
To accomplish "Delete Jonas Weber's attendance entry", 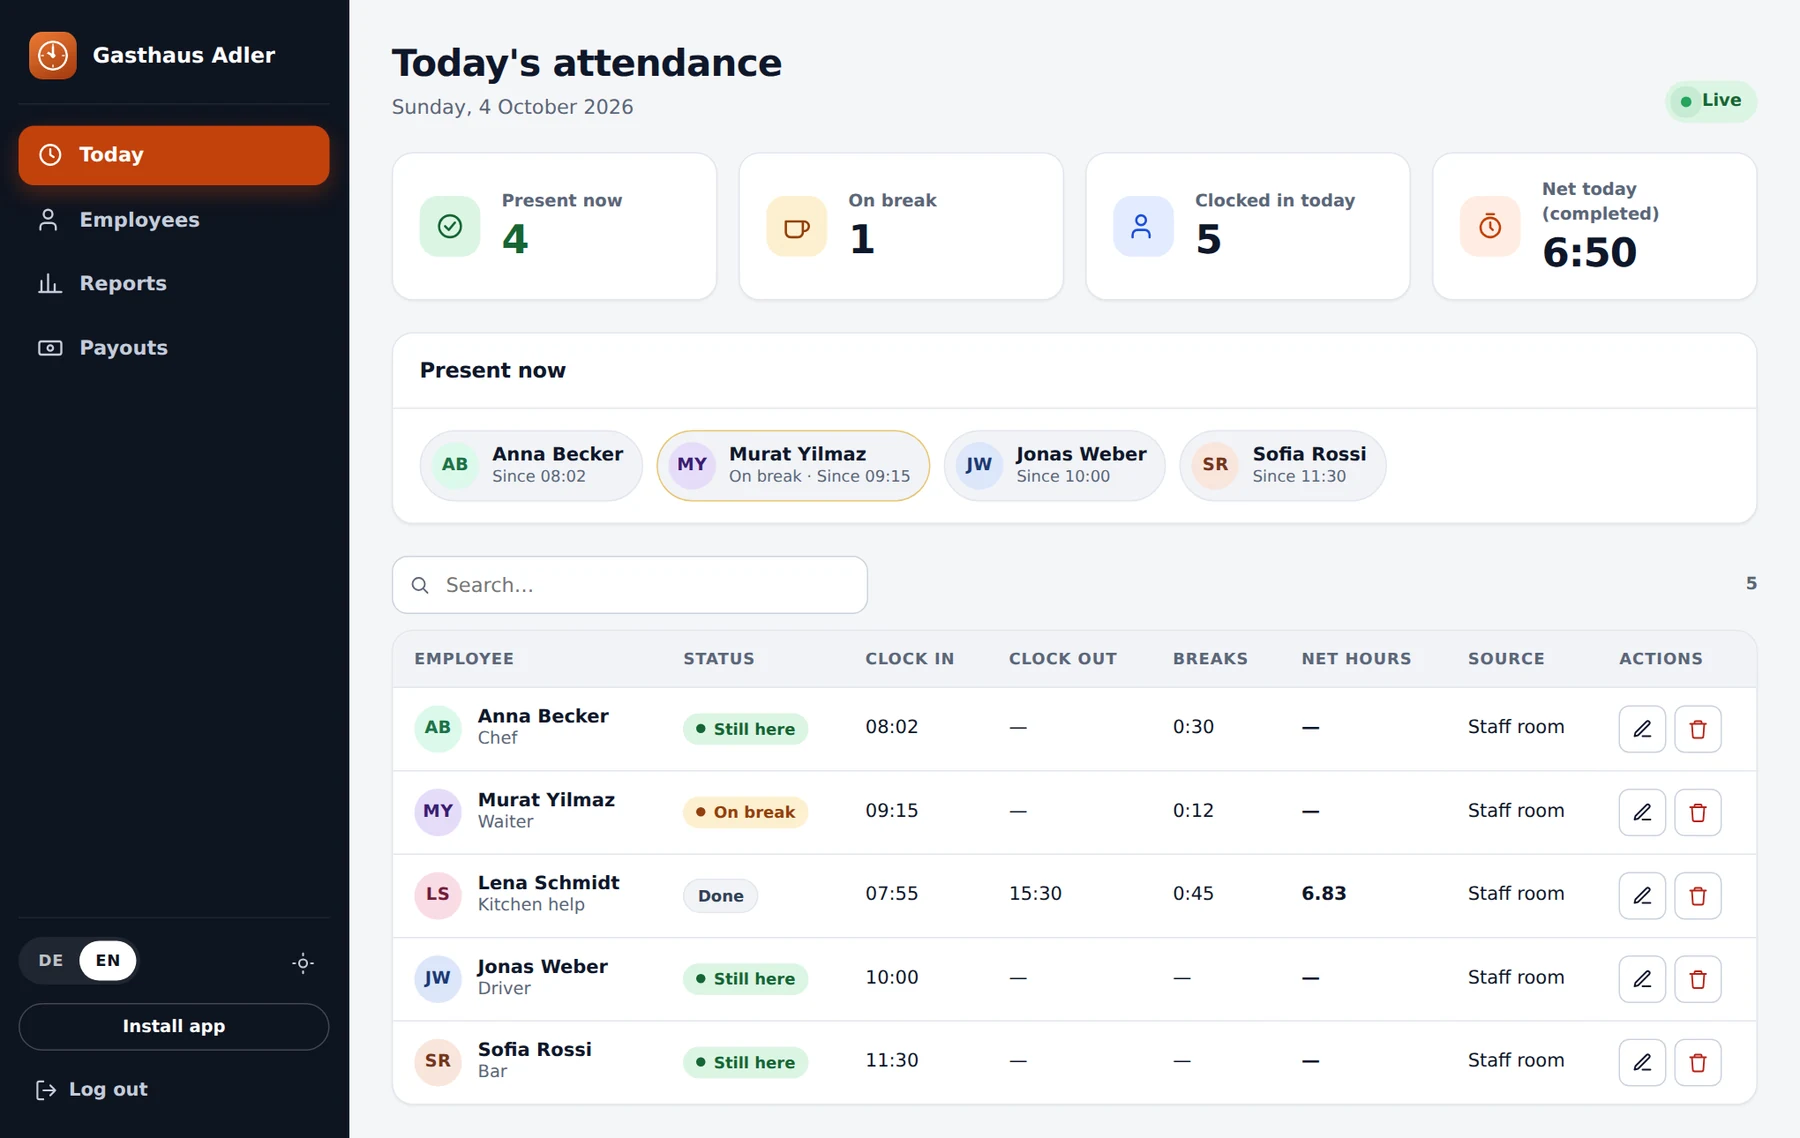I will click(1698, 979).
